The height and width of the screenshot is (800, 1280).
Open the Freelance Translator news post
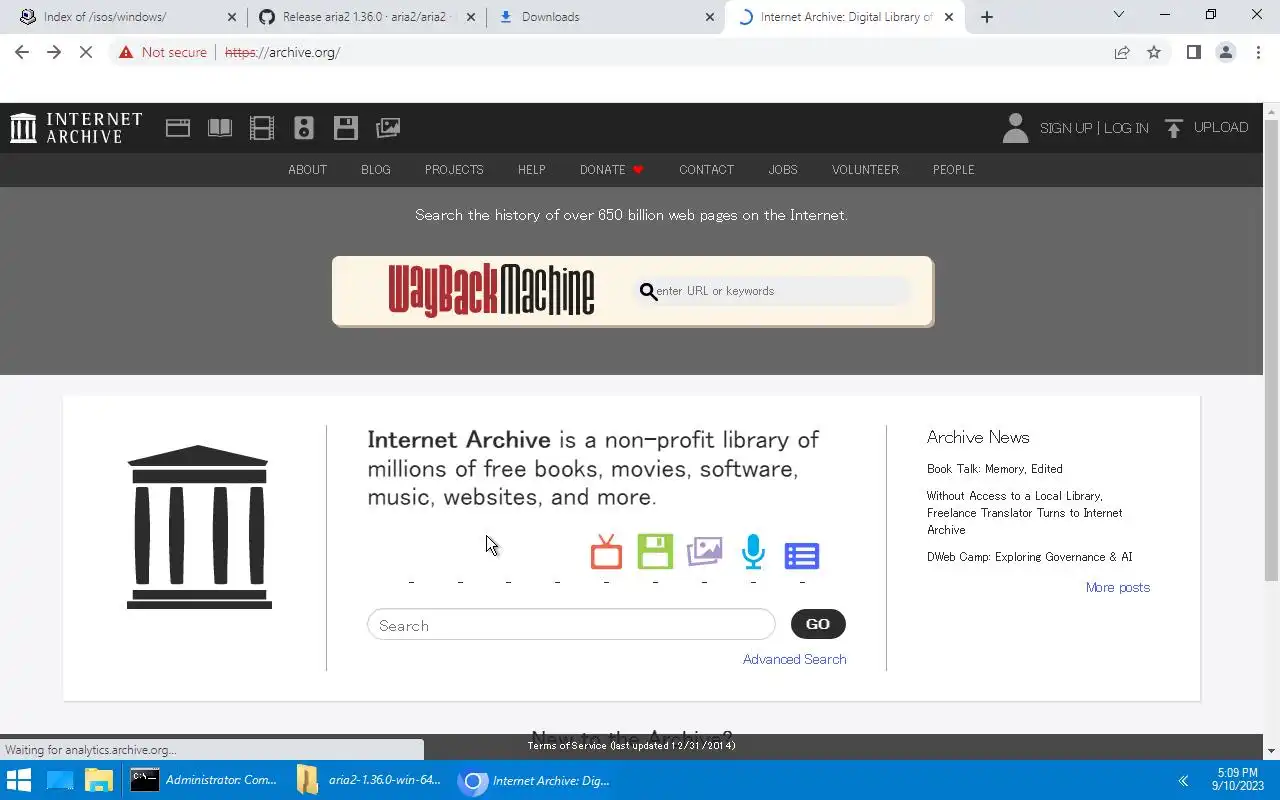click(x=1024, y=513)
